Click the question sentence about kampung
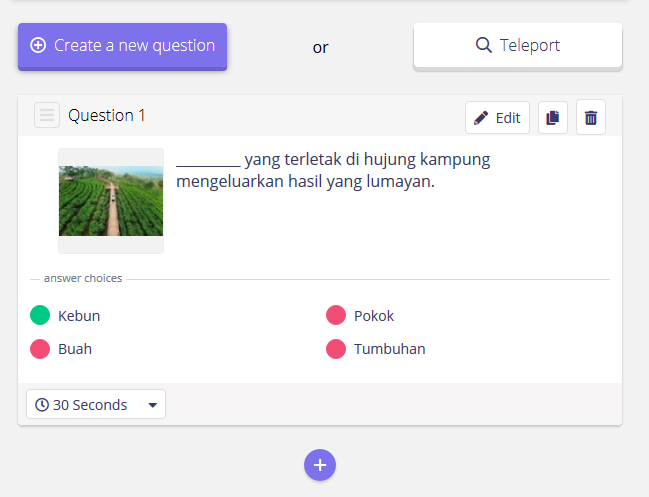 pos(333,170)
